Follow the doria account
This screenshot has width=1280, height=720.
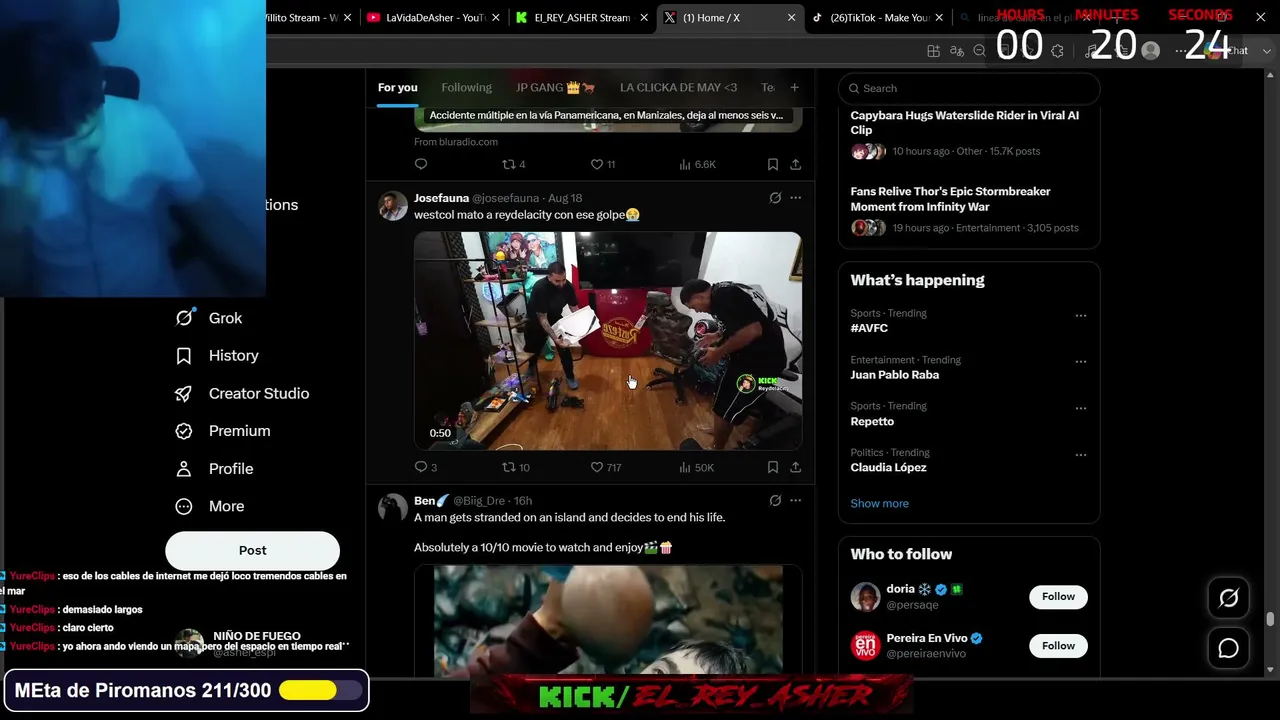1058,597
